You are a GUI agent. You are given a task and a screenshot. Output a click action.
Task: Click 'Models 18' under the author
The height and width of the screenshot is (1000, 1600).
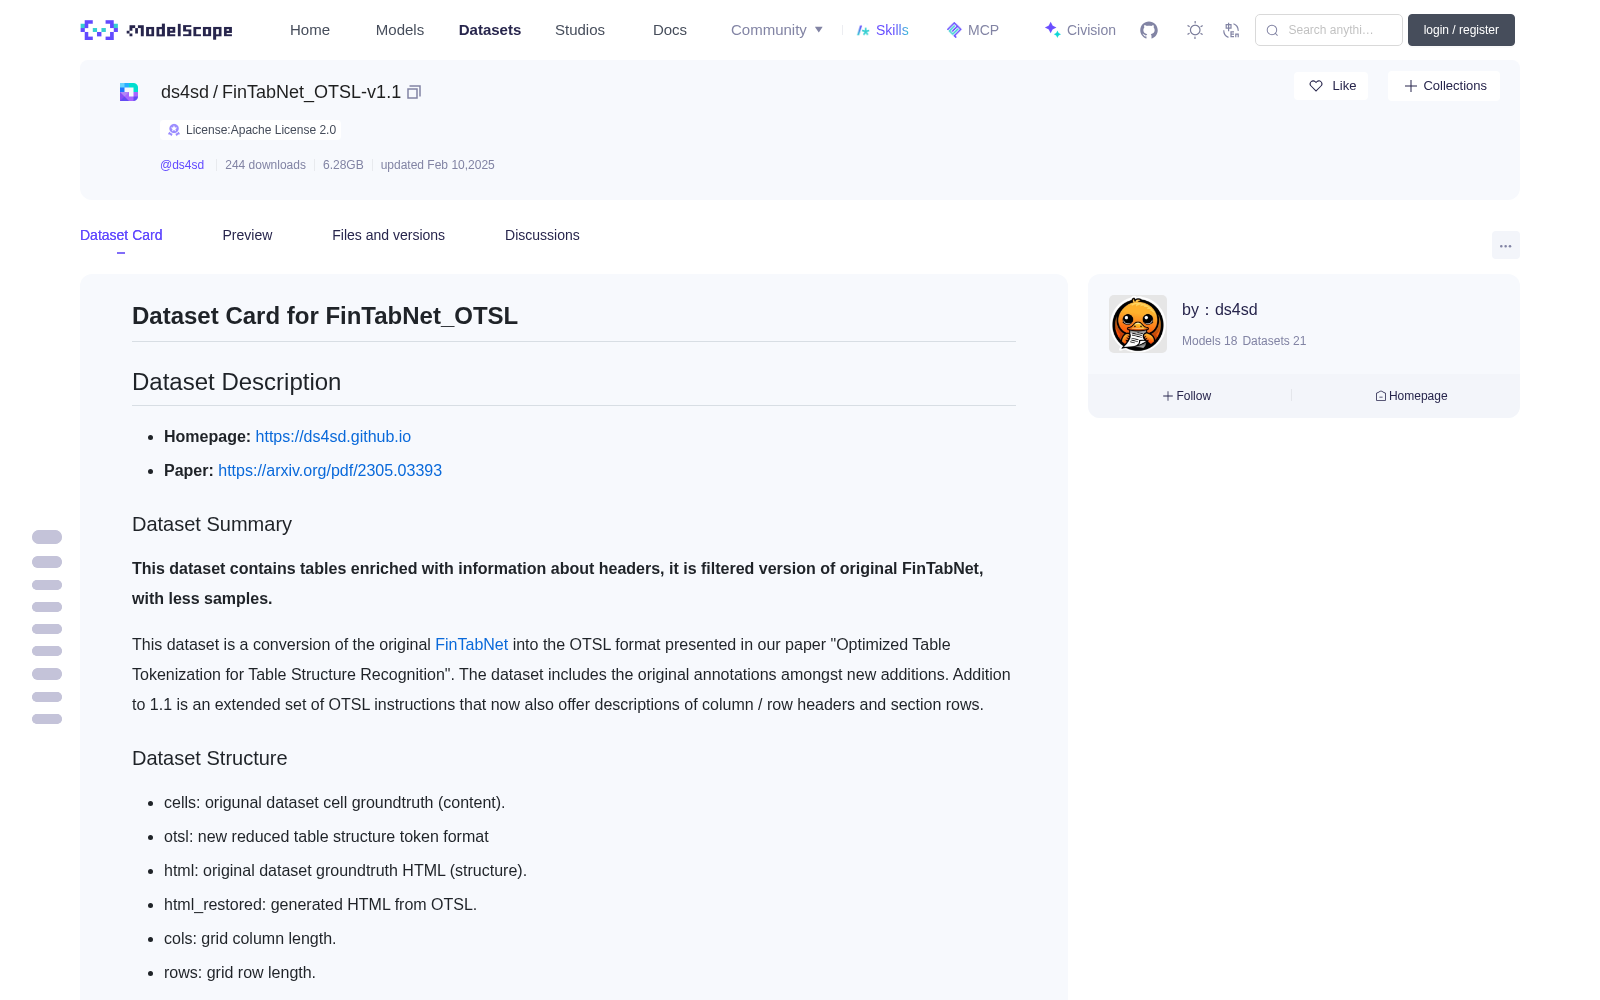[x=1209, y=341]
